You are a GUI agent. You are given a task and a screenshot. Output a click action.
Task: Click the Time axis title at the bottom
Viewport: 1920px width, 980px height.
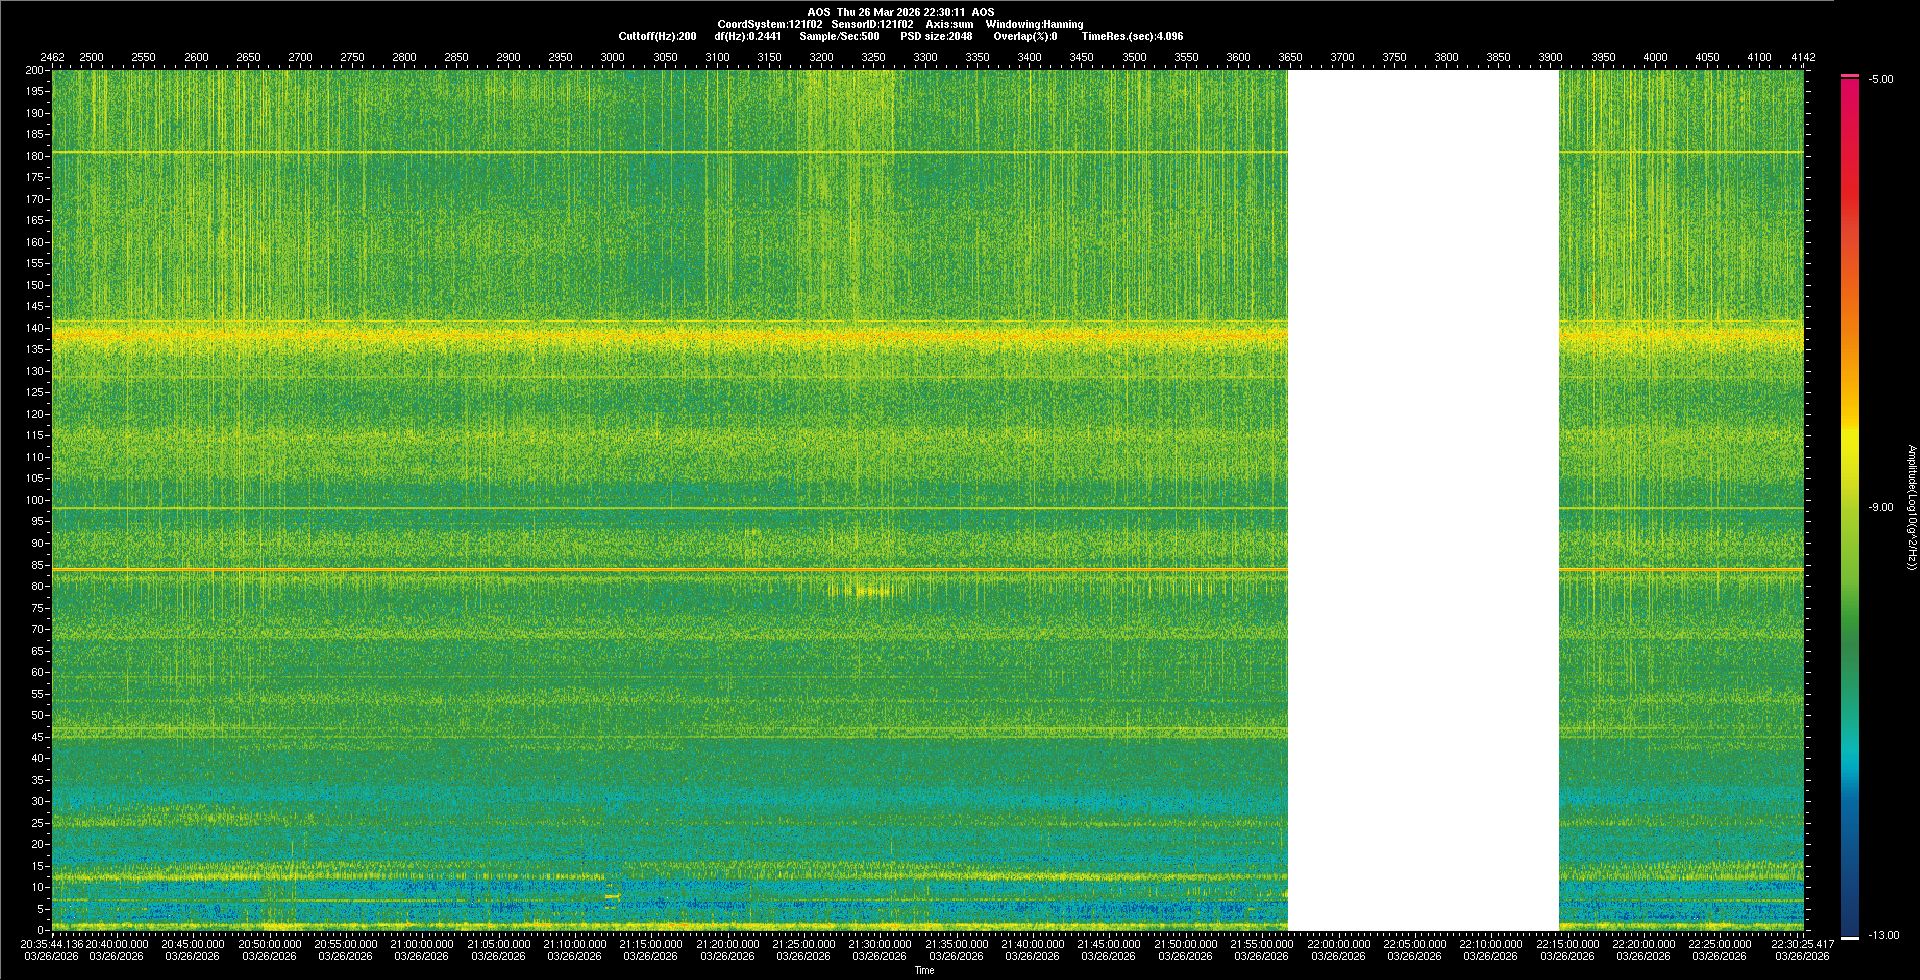pos(924,970)
